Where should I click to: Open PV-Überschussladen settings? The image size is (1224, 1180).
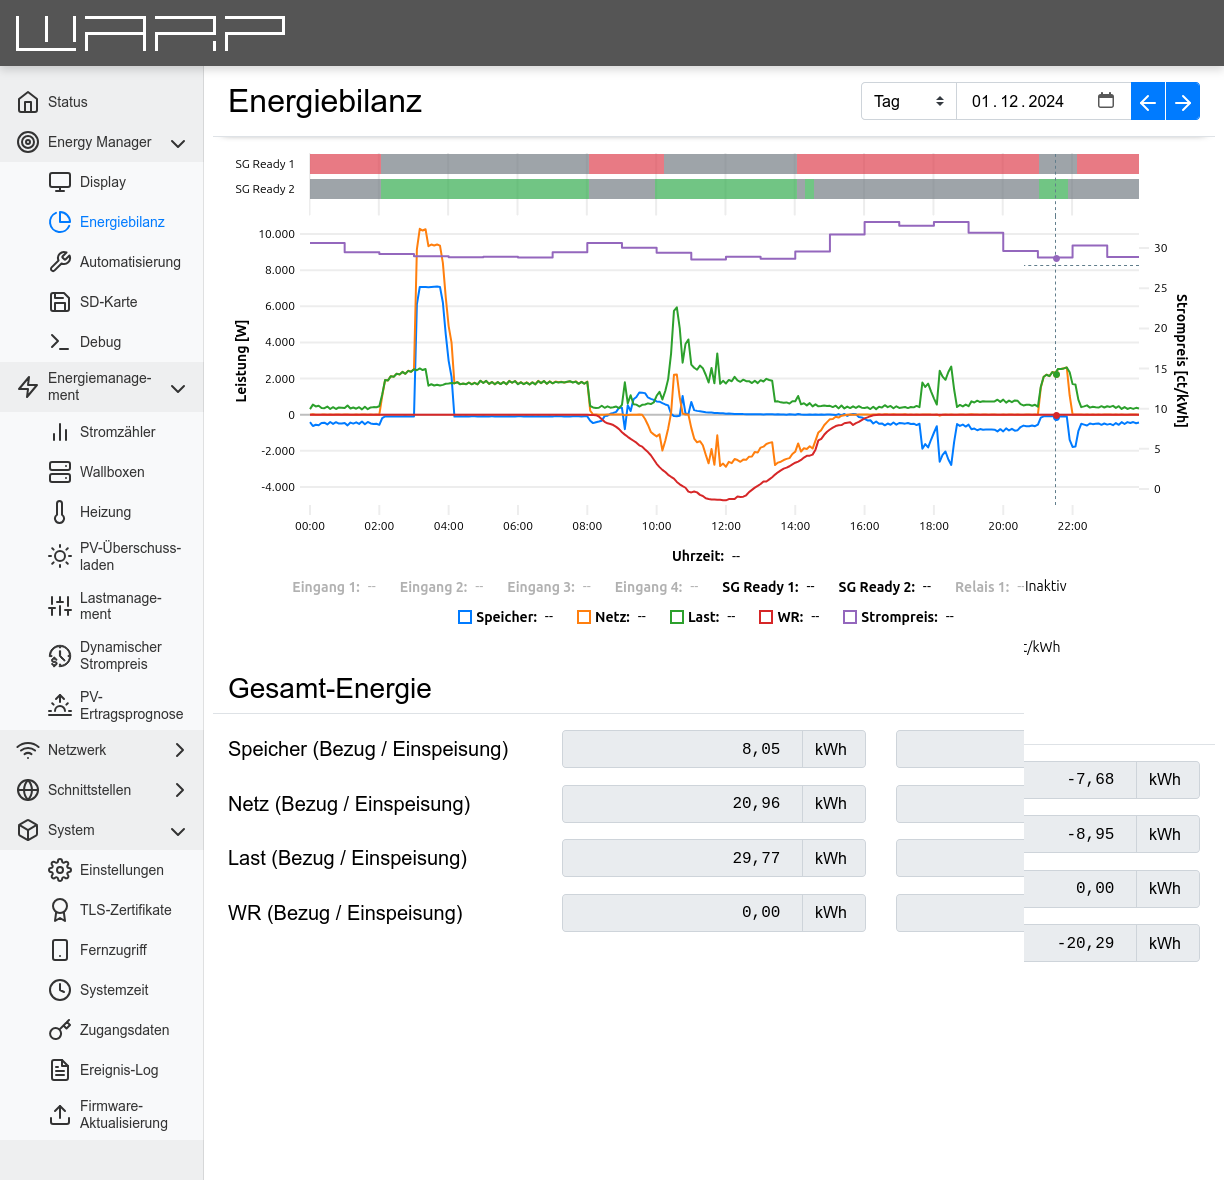[x=120, y=557]
